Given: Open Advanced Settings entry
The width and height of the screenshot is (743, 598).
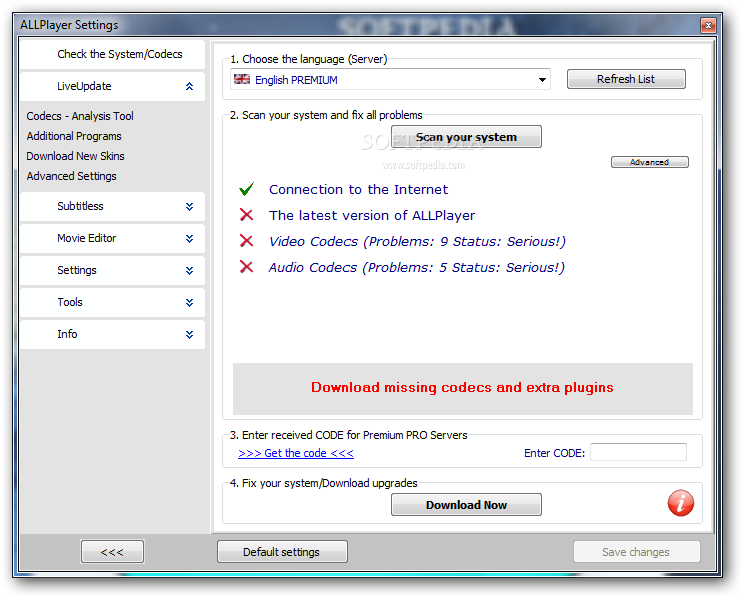Looking at the screenshot, I should tap(72, 176).
